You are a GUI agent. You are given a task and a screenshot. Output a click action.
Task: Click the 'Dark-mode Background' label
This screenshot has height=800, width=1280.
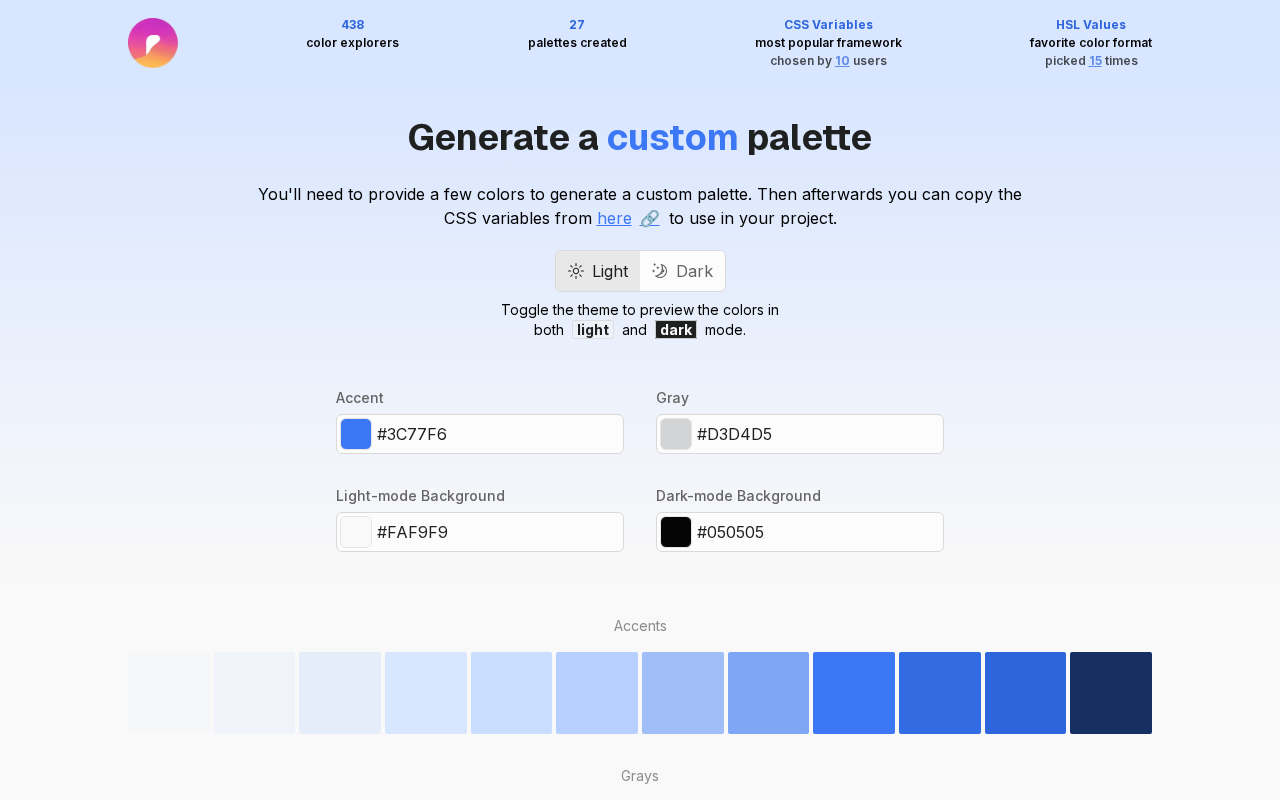pos(738,496)
